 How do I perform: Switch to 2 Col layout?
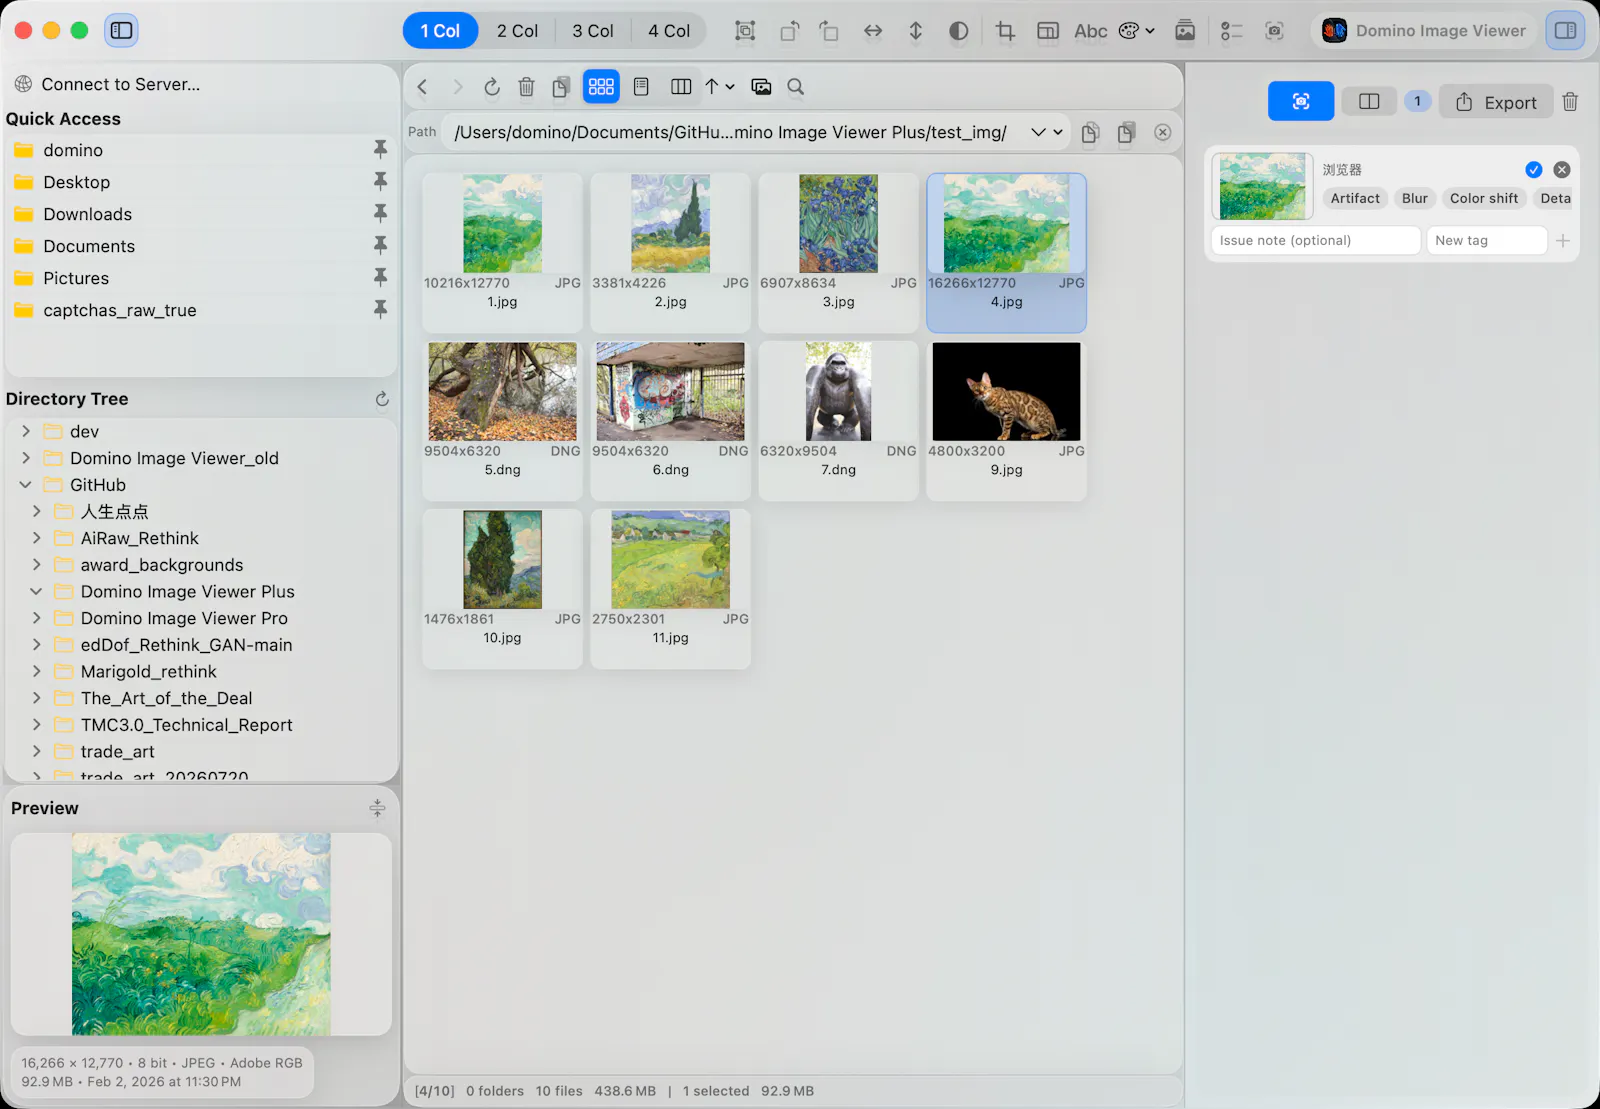517,31
